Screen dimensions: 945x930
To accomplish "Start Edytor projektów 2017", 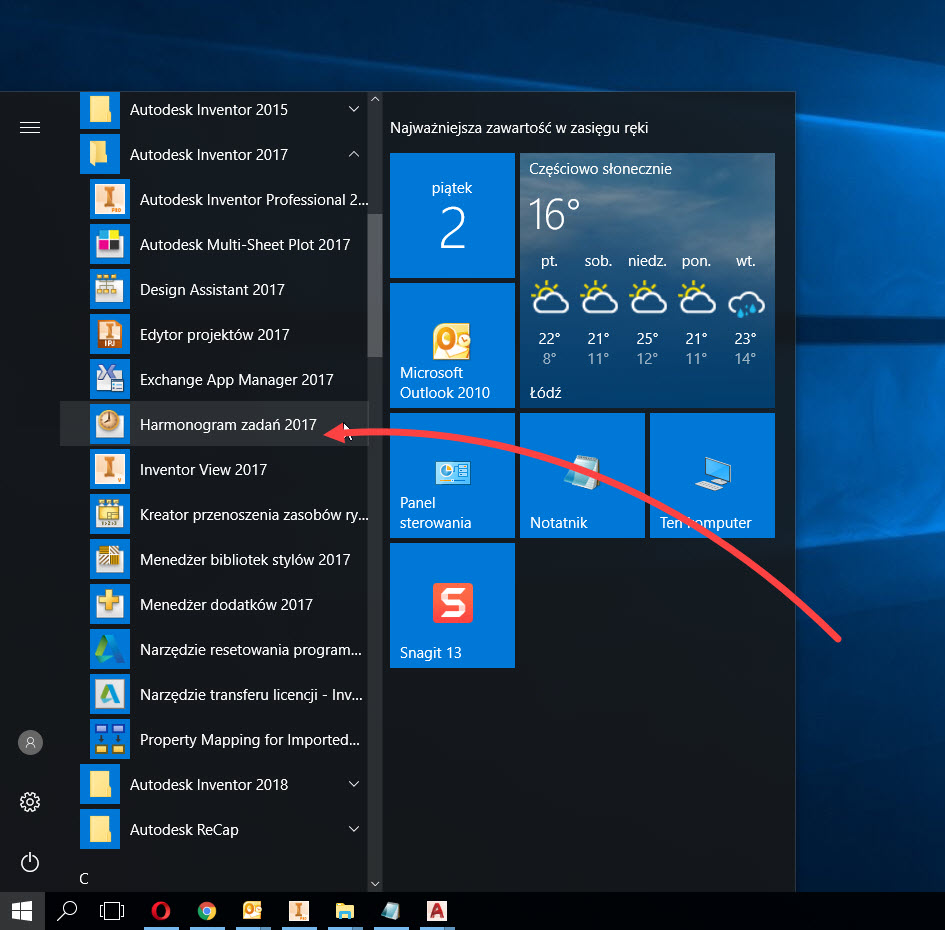I will point(214,335).
